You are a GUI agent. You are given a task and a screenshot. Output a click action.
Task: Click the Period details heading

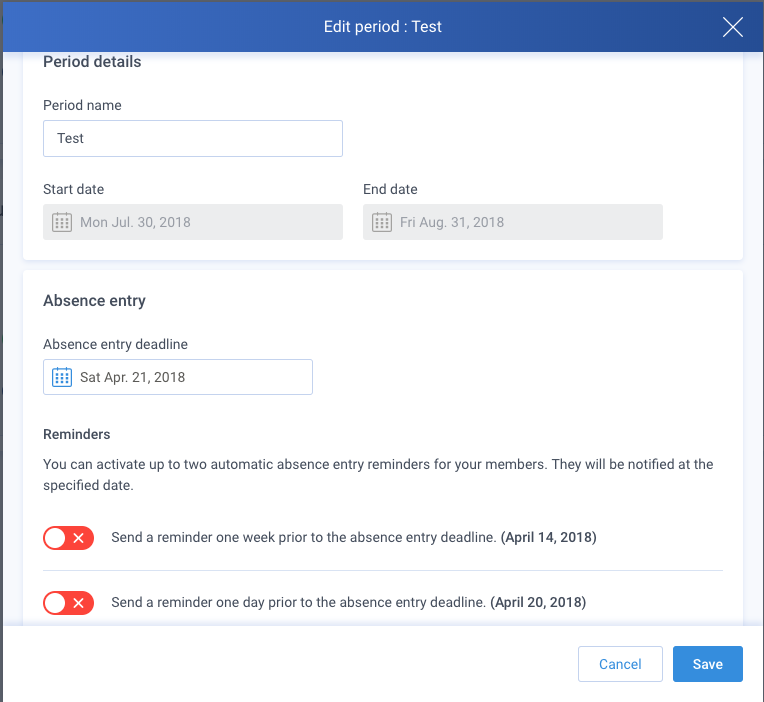[x=92, y=62]
